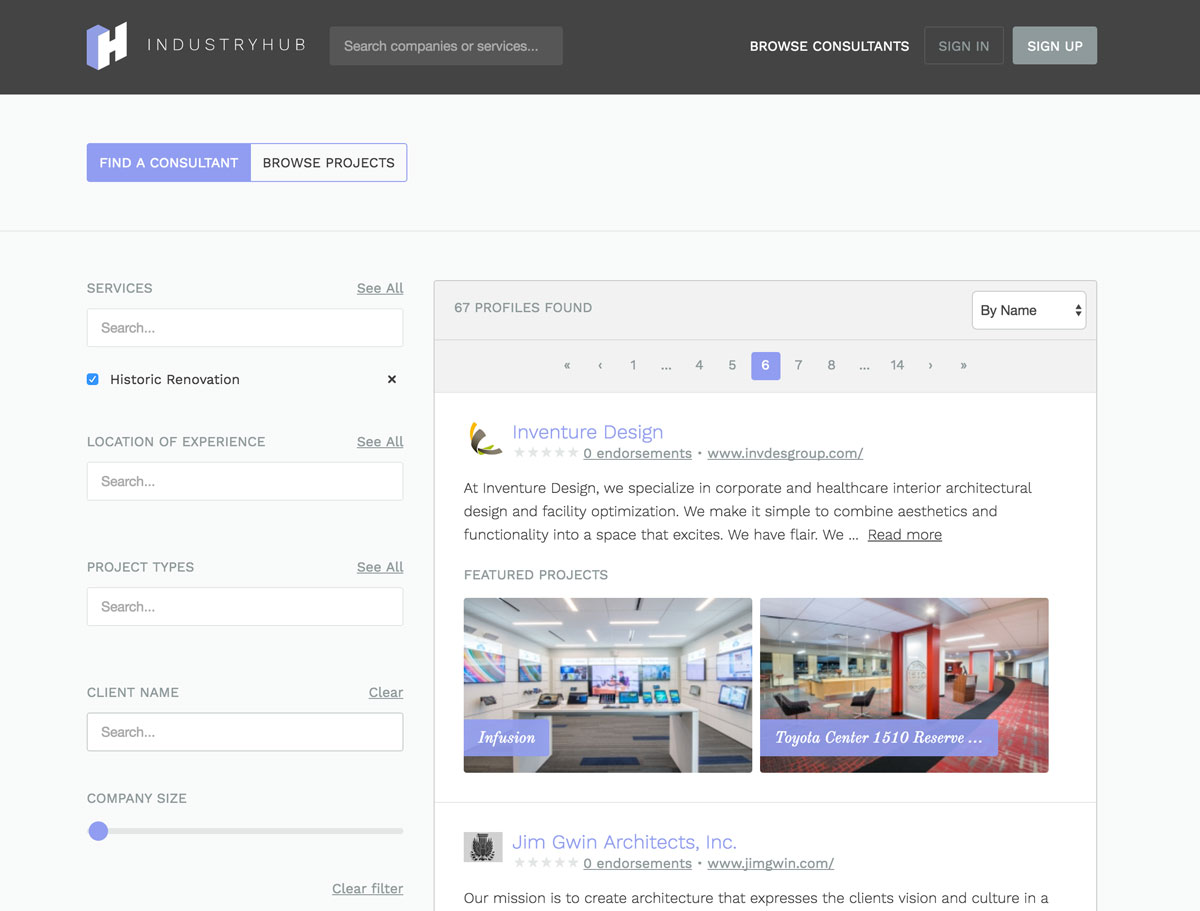
Task: Click the IndustryHub logo icon
Action: [x=107, y=46]
